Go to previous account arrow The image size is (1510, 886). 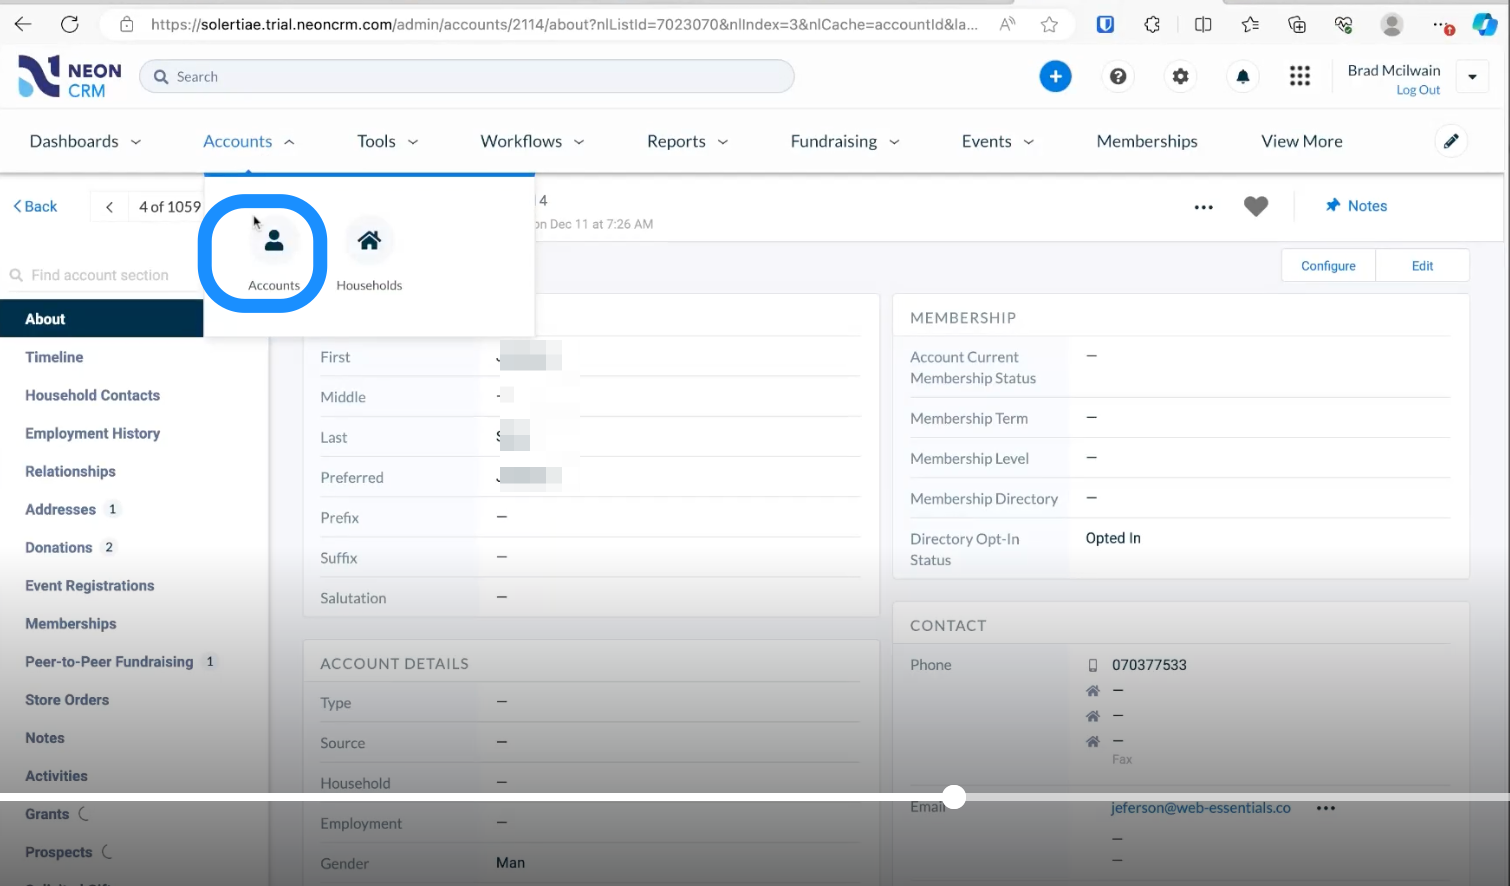point(109,207)
